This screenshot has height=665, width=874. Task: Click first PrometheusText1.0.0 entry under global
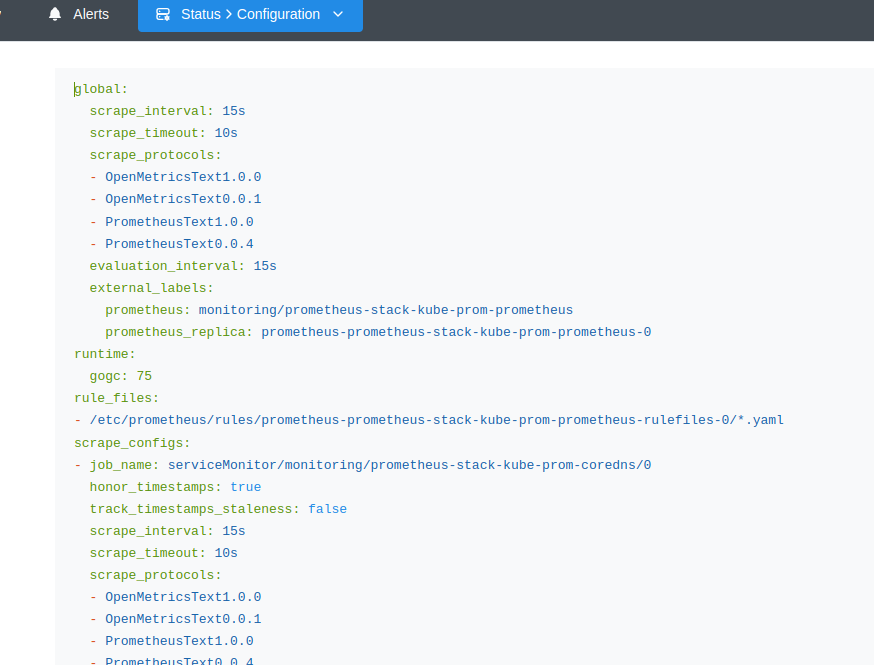[x=179, y=222]
